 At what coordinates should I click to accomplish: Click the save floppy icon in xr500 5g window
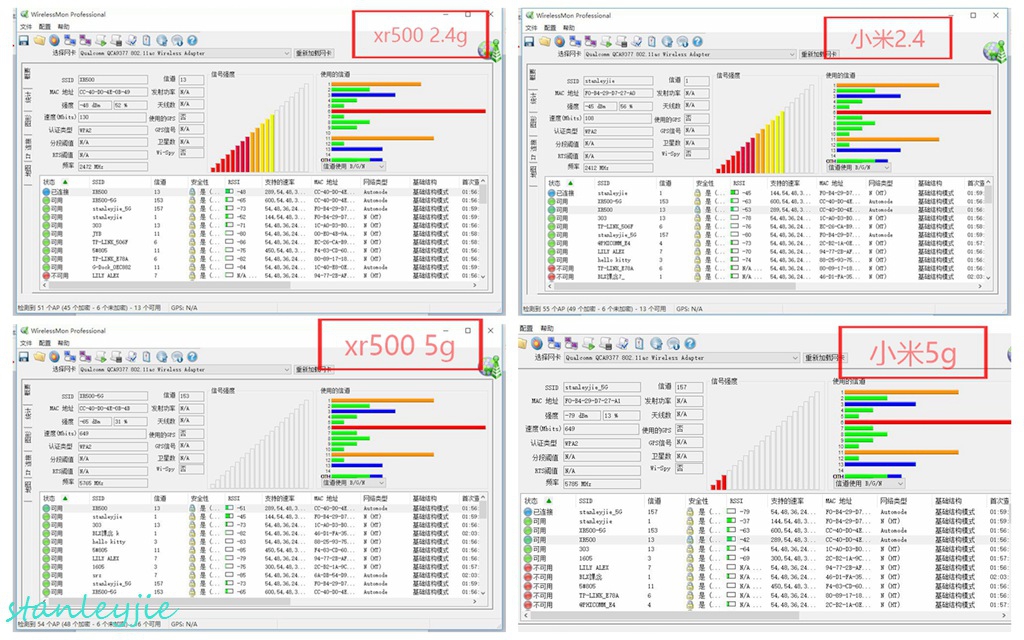point(24,357)
